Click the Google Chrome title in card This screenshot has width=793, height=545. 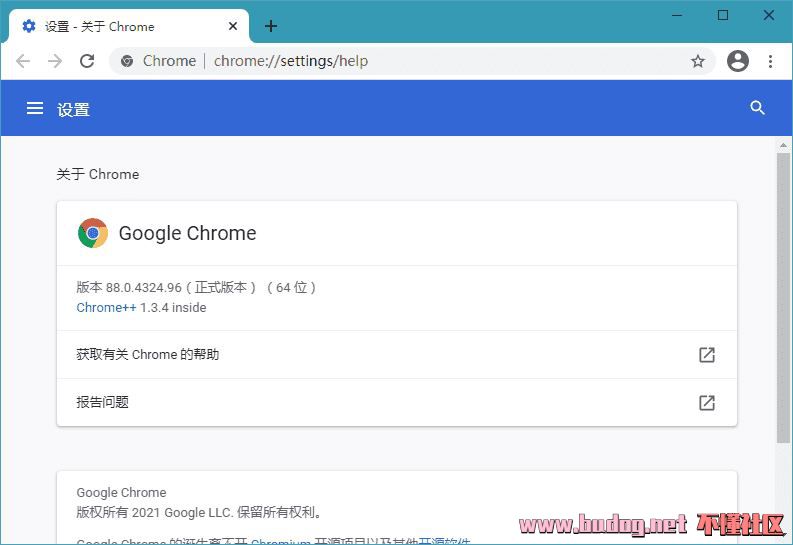[188, 233]
